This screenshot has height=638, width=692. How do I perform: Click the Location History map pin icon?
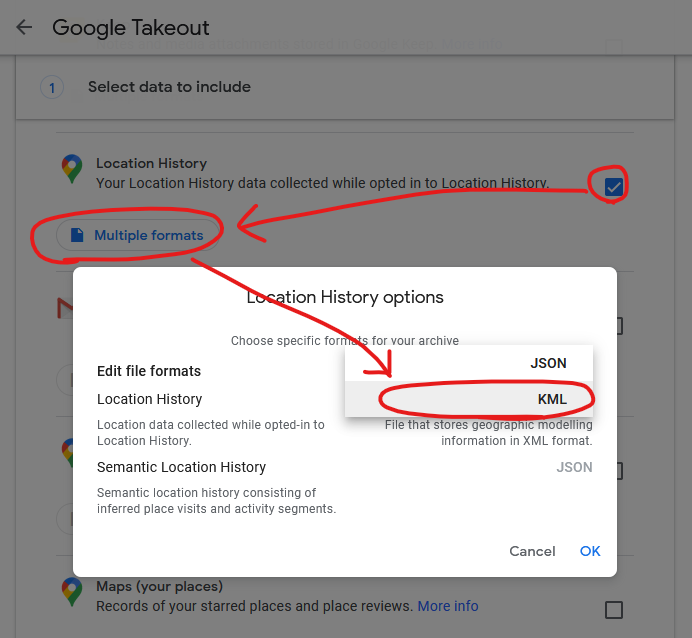pyautogui.click(x=71, y=169)
